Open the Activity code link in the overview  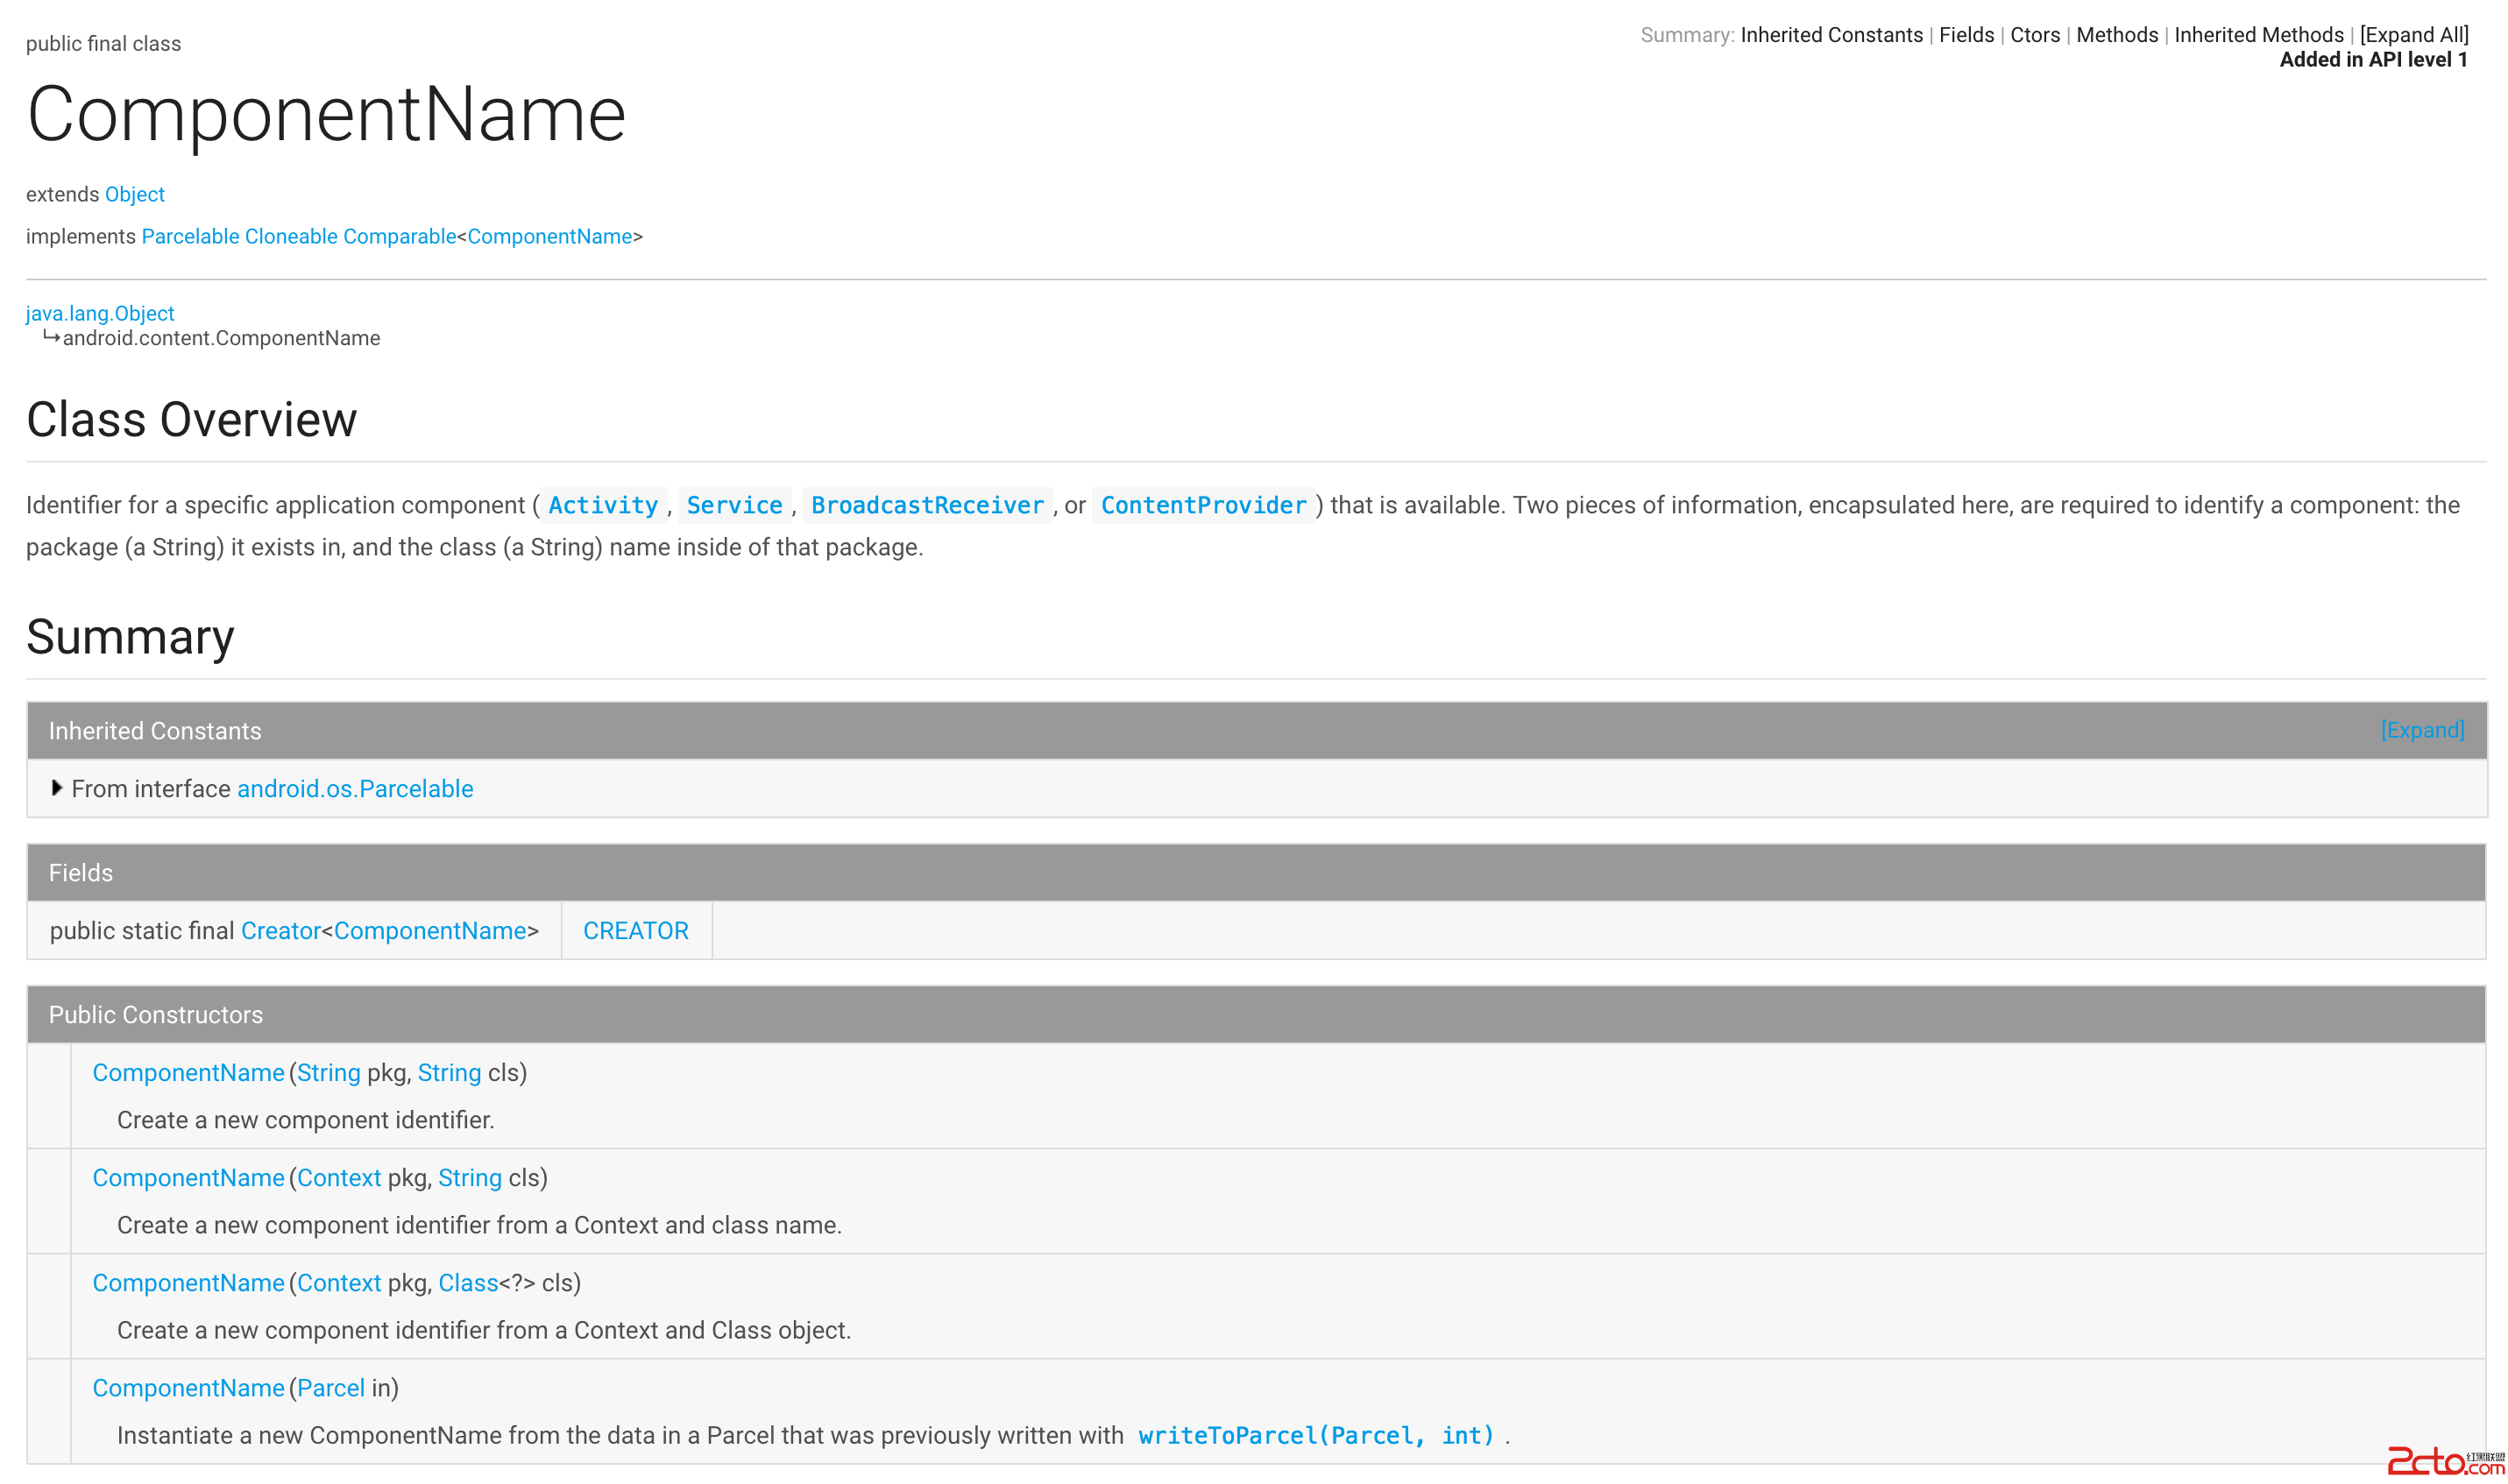coord(602,505)
